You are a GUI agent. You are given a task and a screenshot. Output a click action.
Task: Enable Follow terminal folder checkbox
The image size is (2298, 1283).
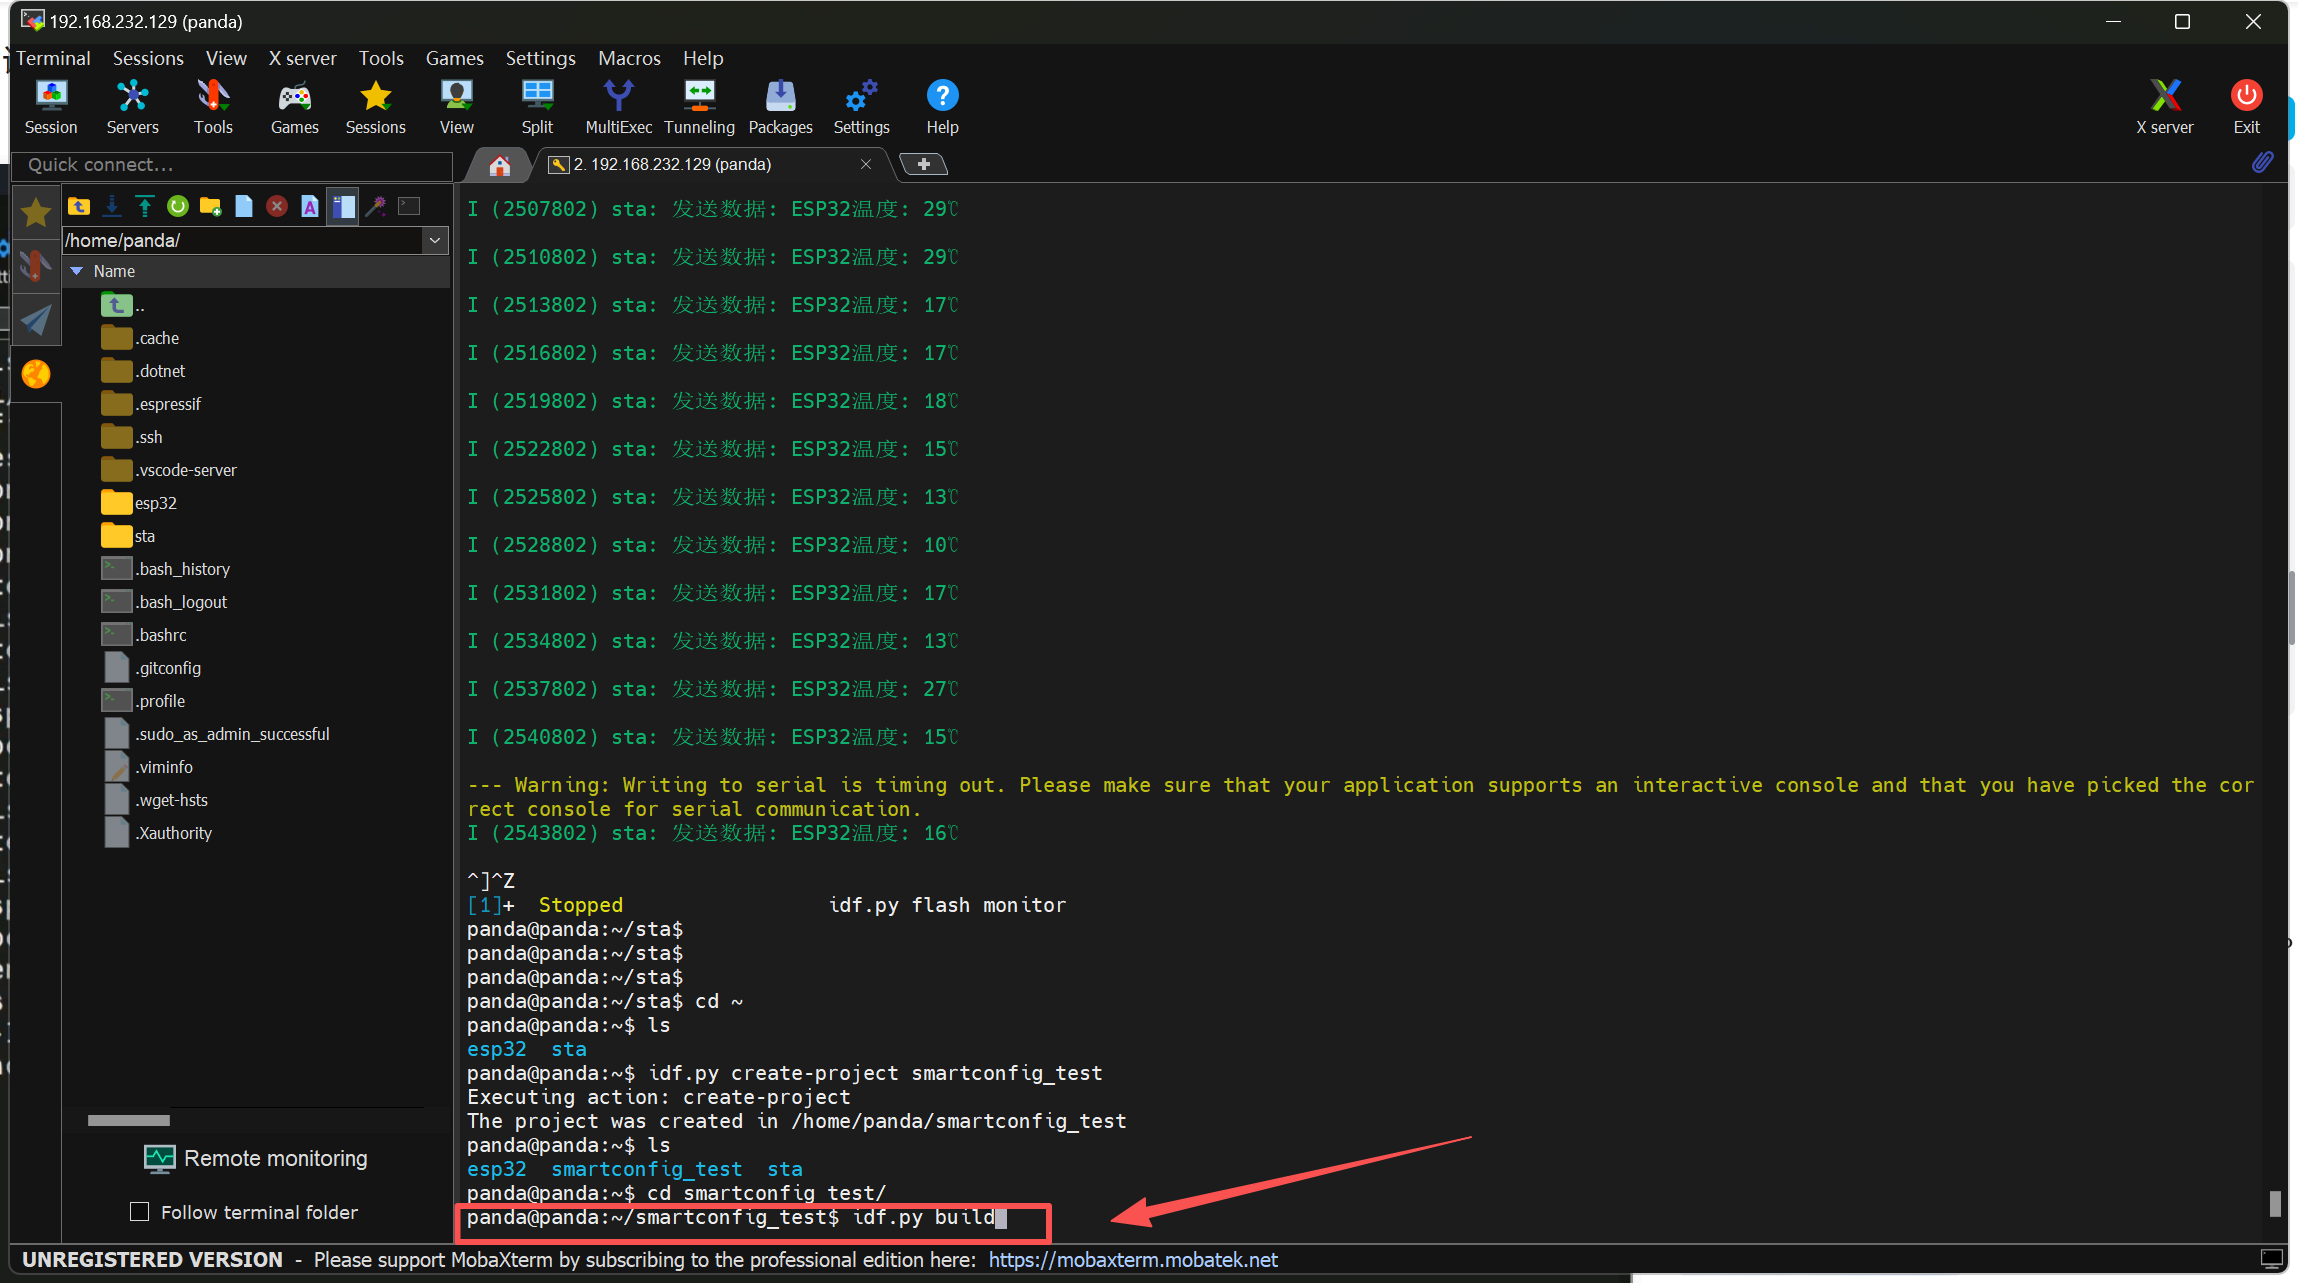pos(140,1212)
